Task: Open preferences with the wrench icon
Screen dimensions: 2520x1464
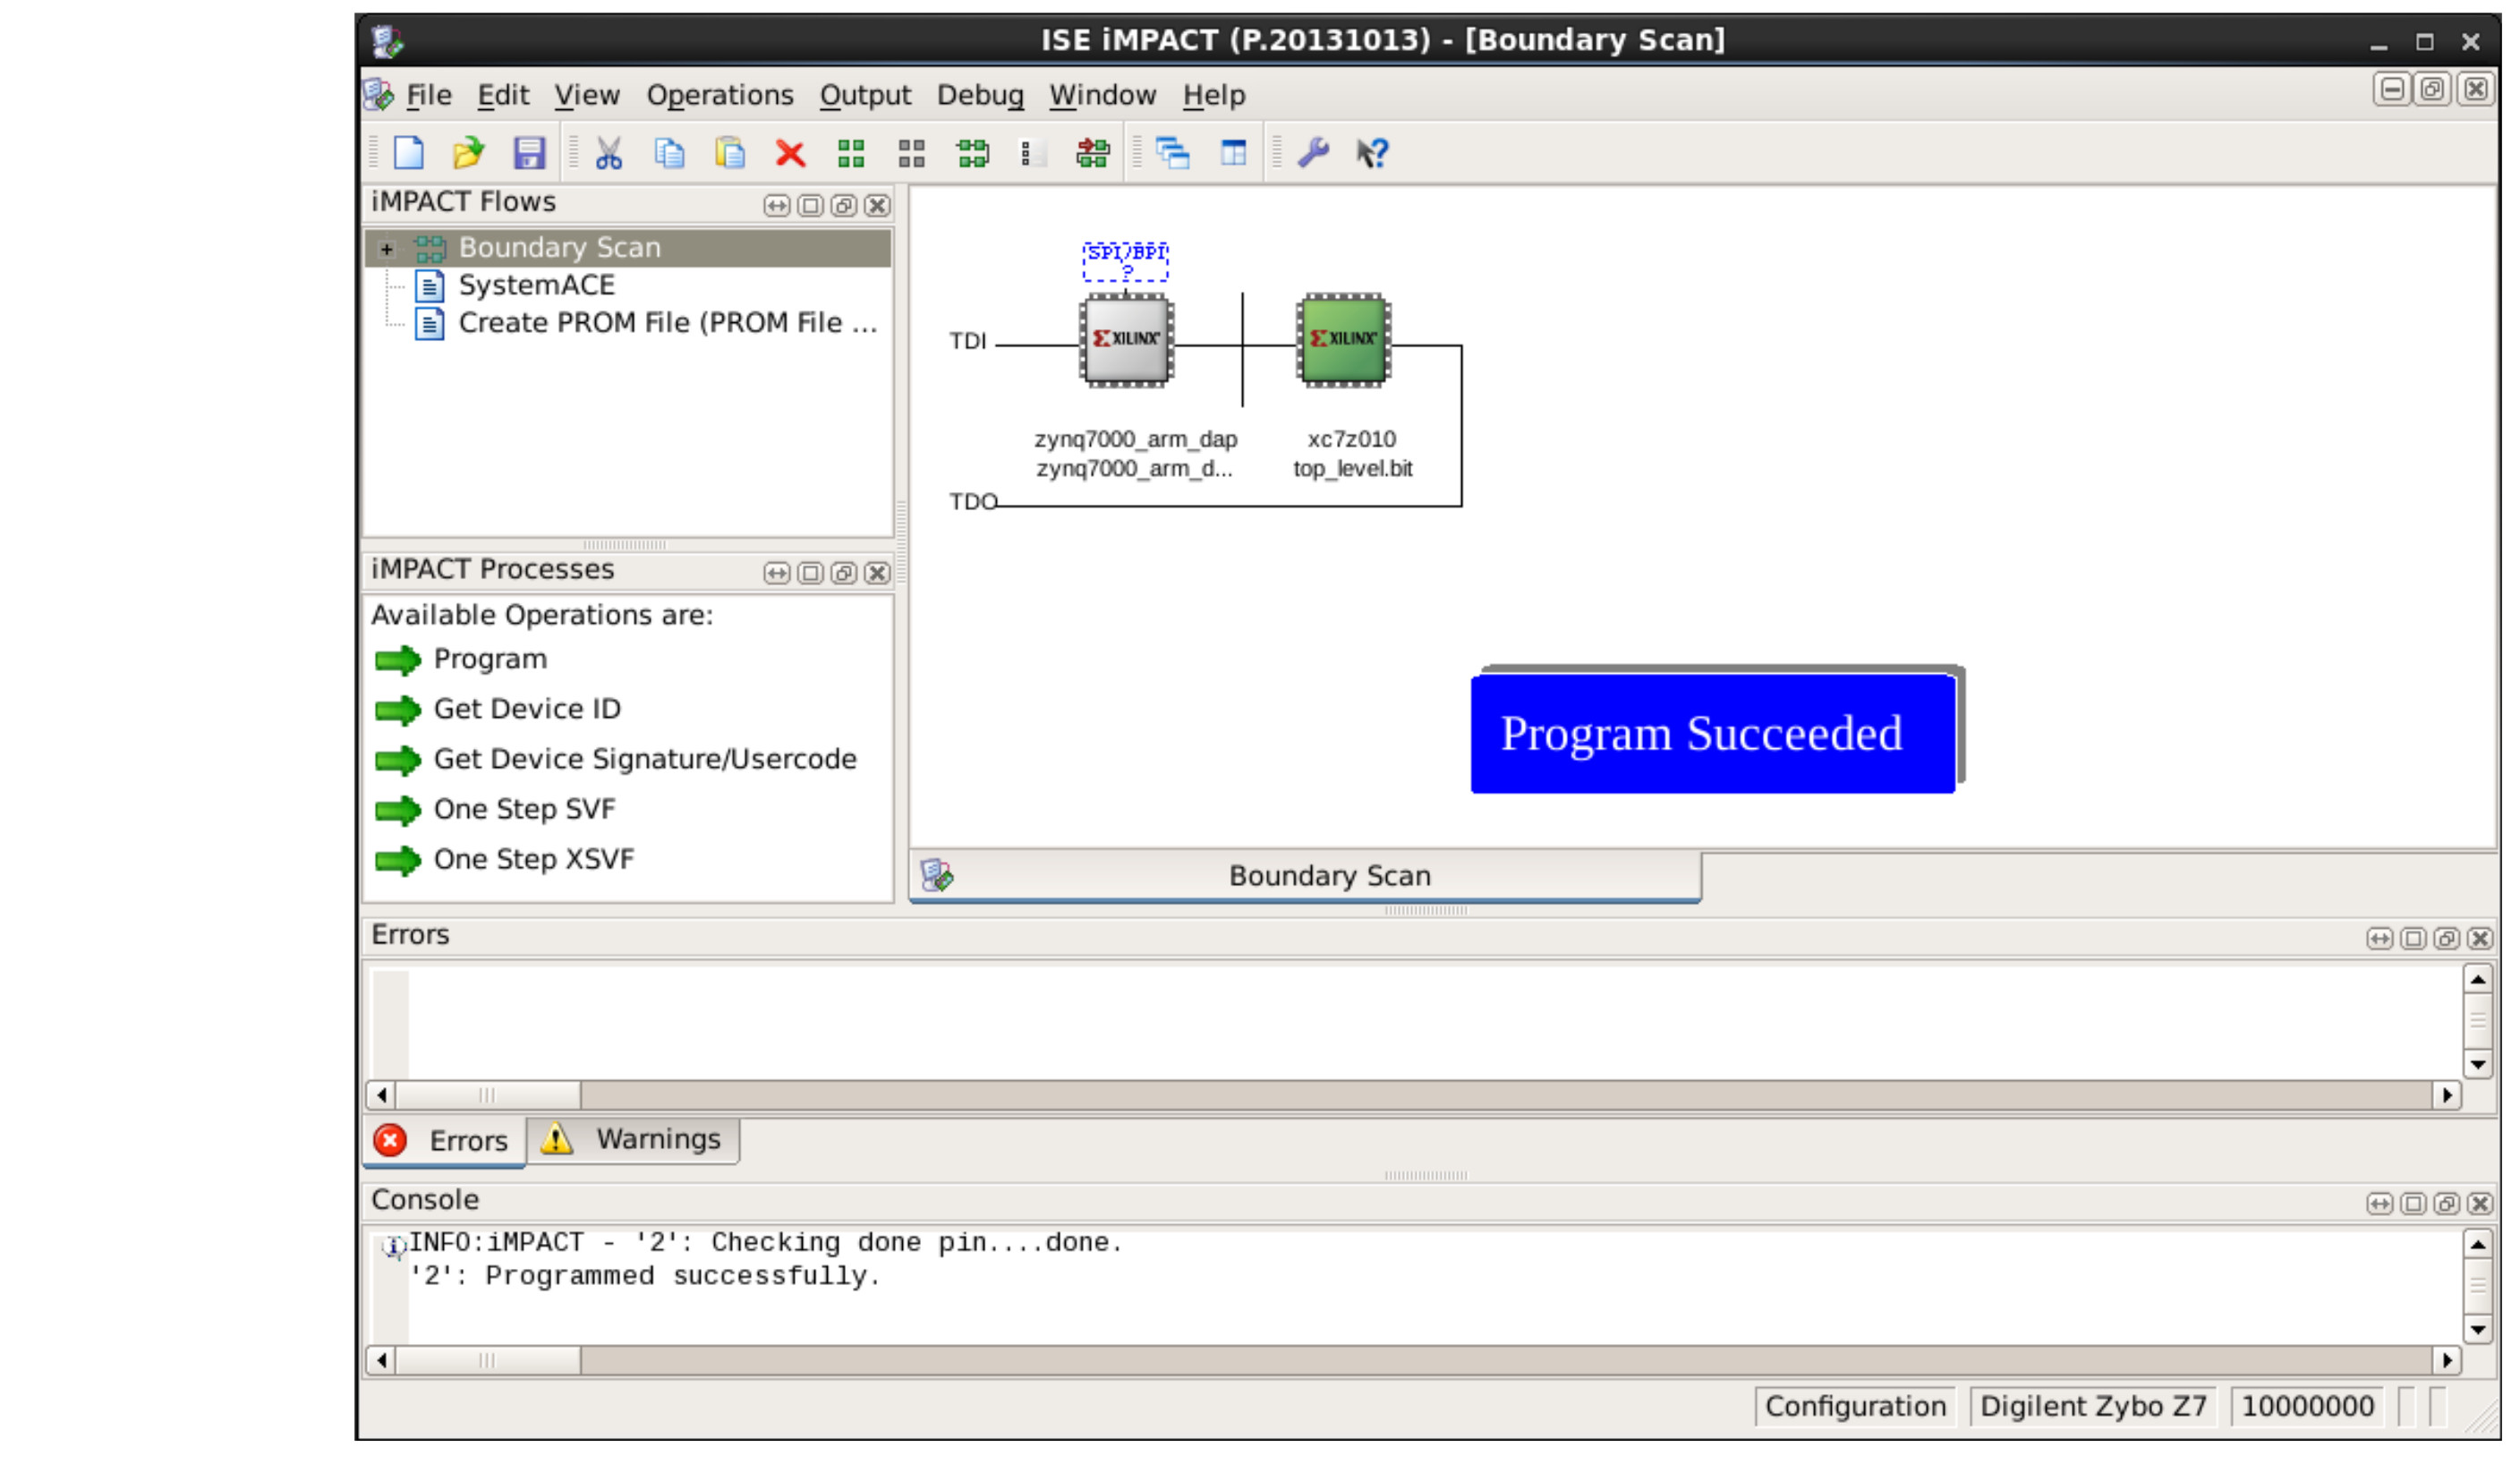Action: coord(1314,154)
